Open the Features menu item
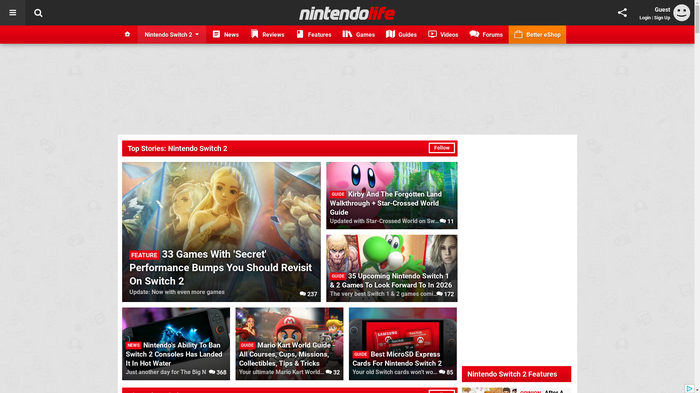This screenshot has height=393, width=700. [x=314, y=34]
